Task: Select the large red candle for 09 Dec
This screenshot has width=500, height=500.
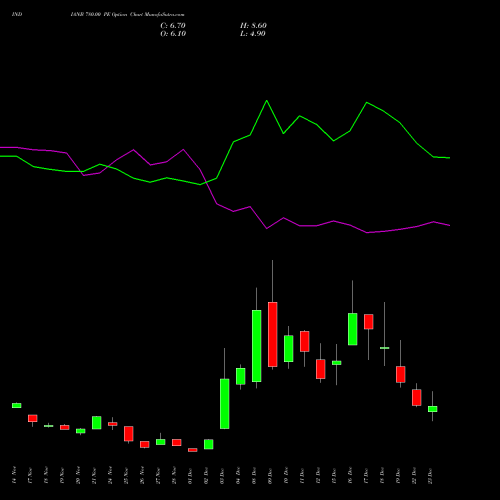Action: pyautogui.click(x=273, y=335)
